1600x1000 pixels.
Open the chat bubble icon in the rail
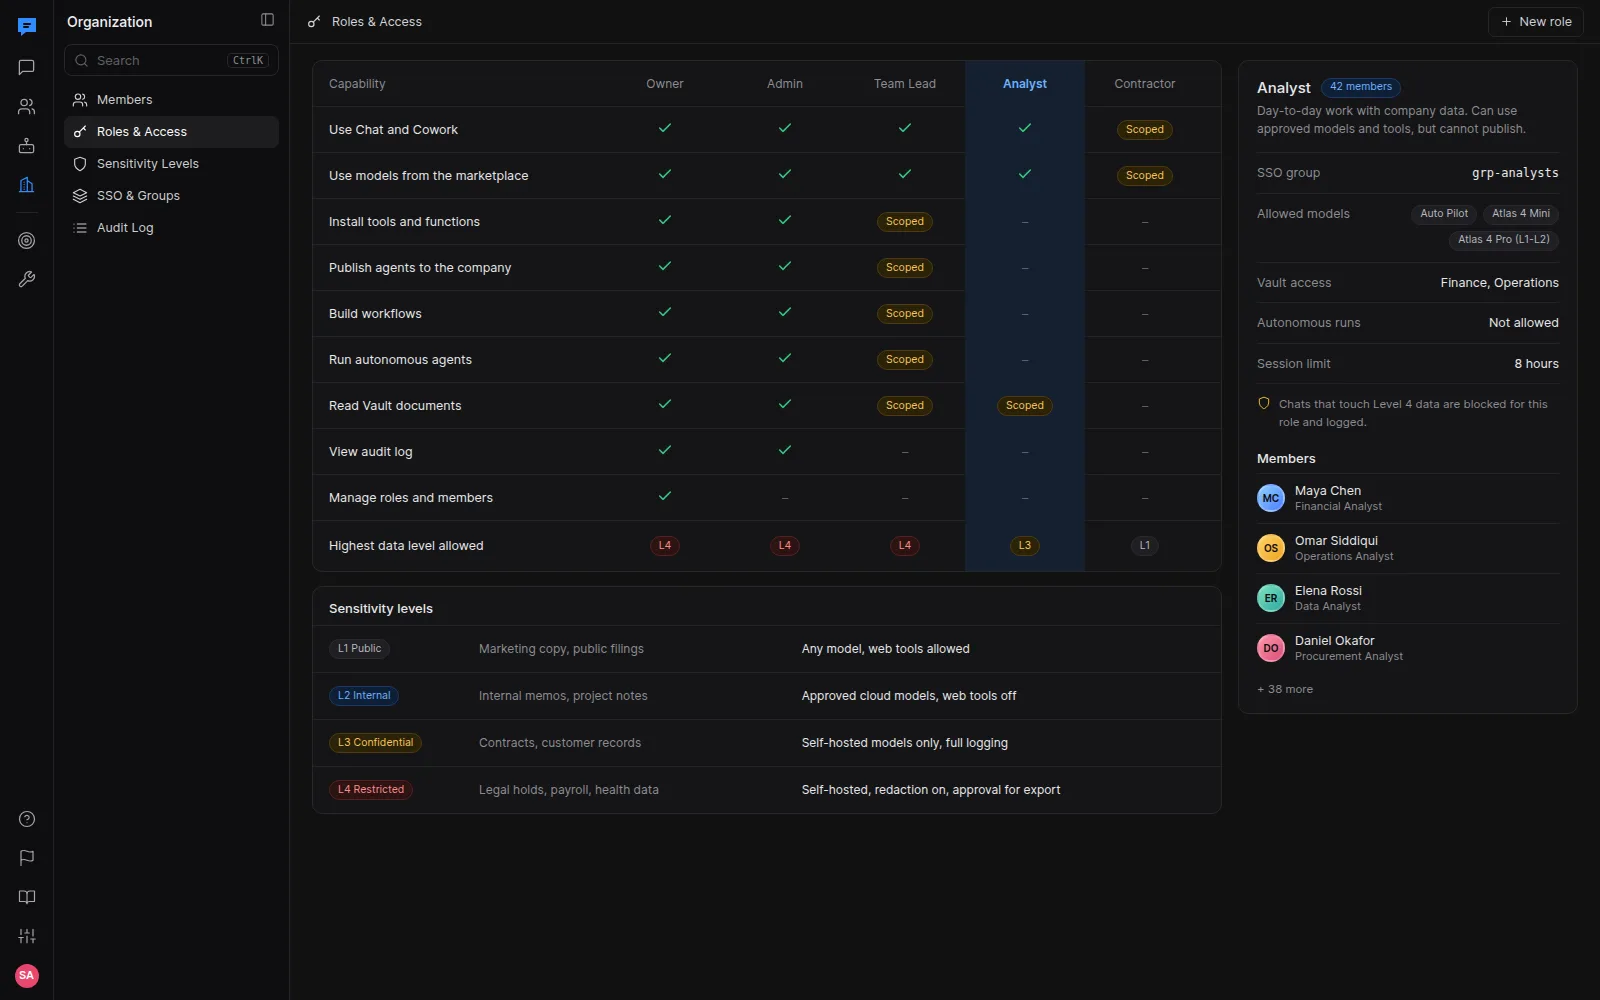tap(27, 67)
